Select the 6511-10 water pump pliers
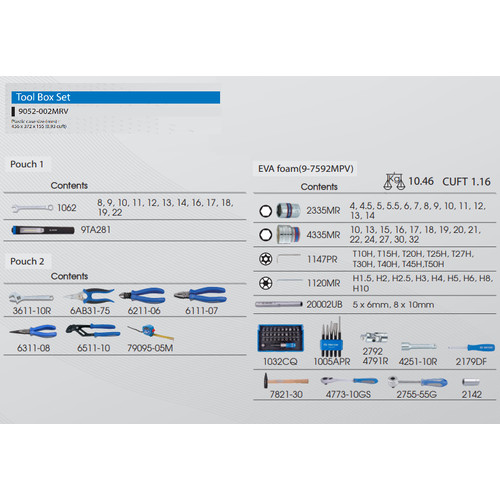 click(x=93, y=331)
